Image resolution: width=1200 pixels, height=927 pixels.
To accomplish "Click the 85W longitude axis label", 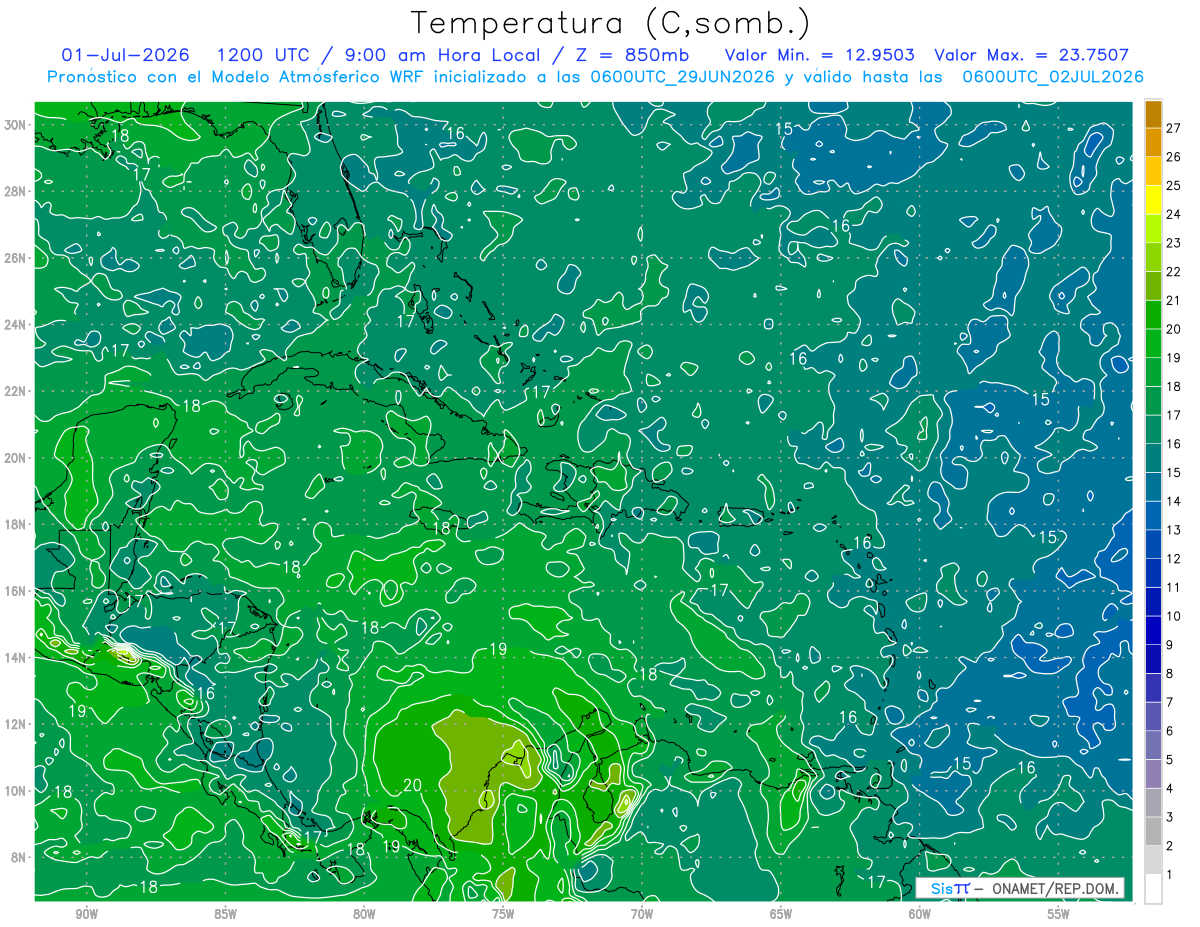I will (x=225, y=914).
